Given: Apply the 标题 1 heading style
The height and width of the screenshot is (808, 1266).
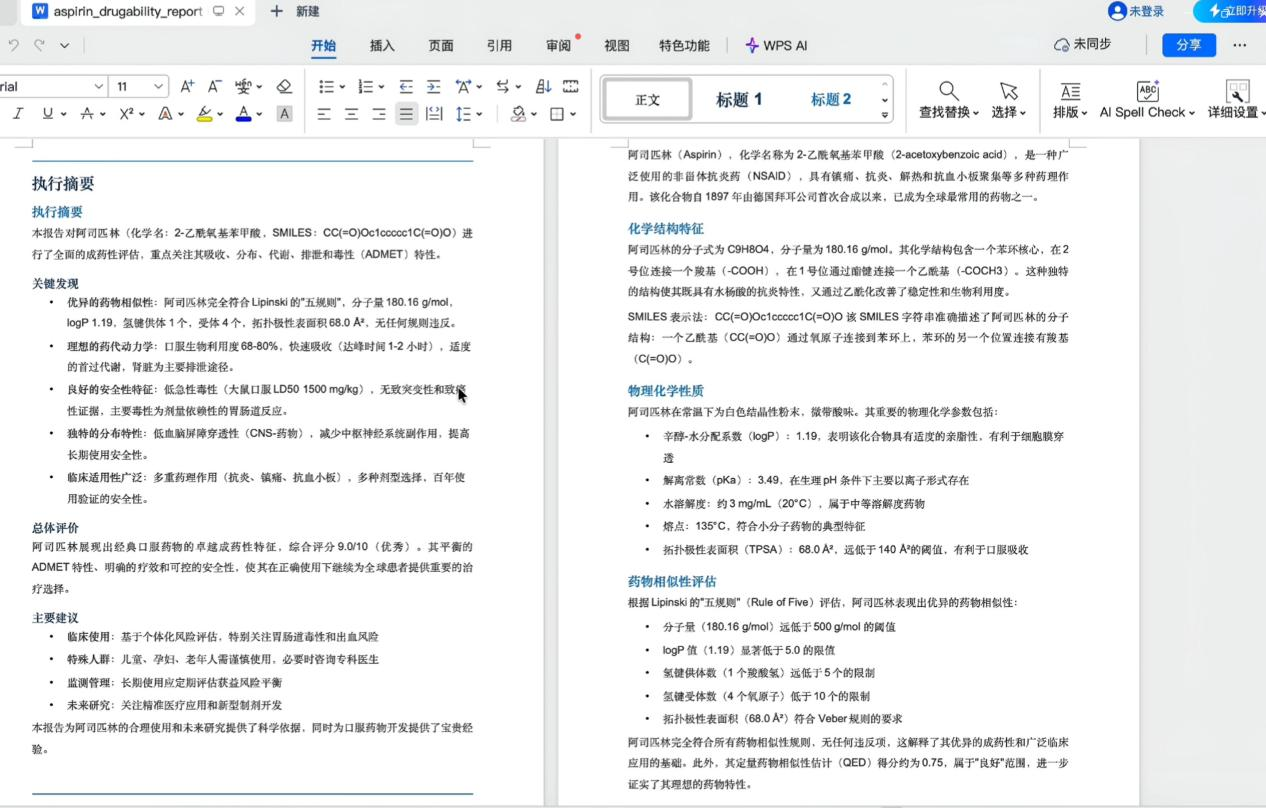Looking at the screenshot, I should coord(739,100).
